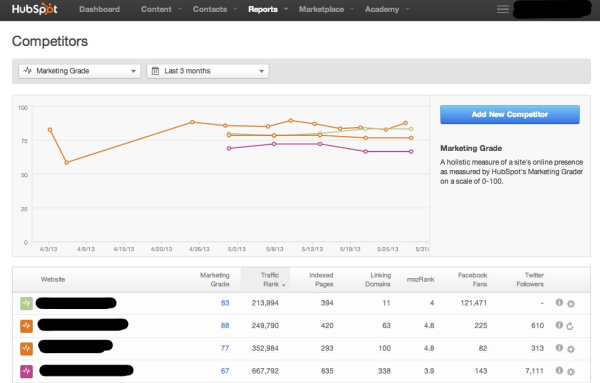Open the Contacts navigation item

(x=210, y=9)
